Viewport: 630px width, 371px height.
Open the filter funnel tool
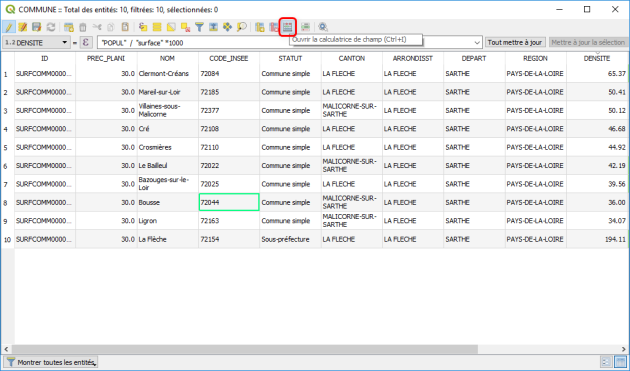click(x=199, y=27)
